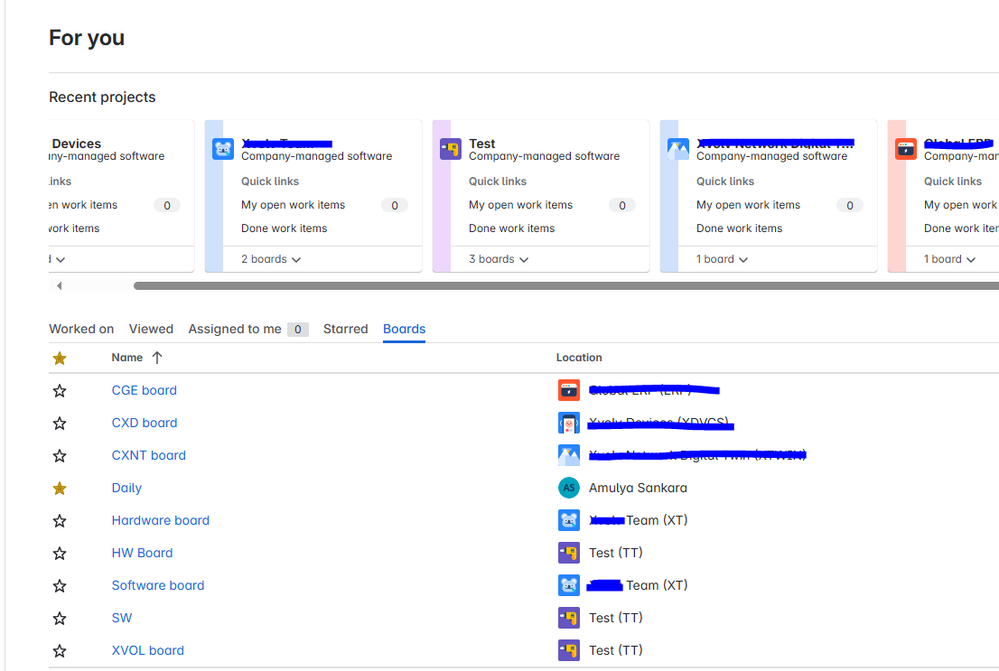The image size is (999, 671).
Task: Star the CXNT board row
Action: click(59, 456)
